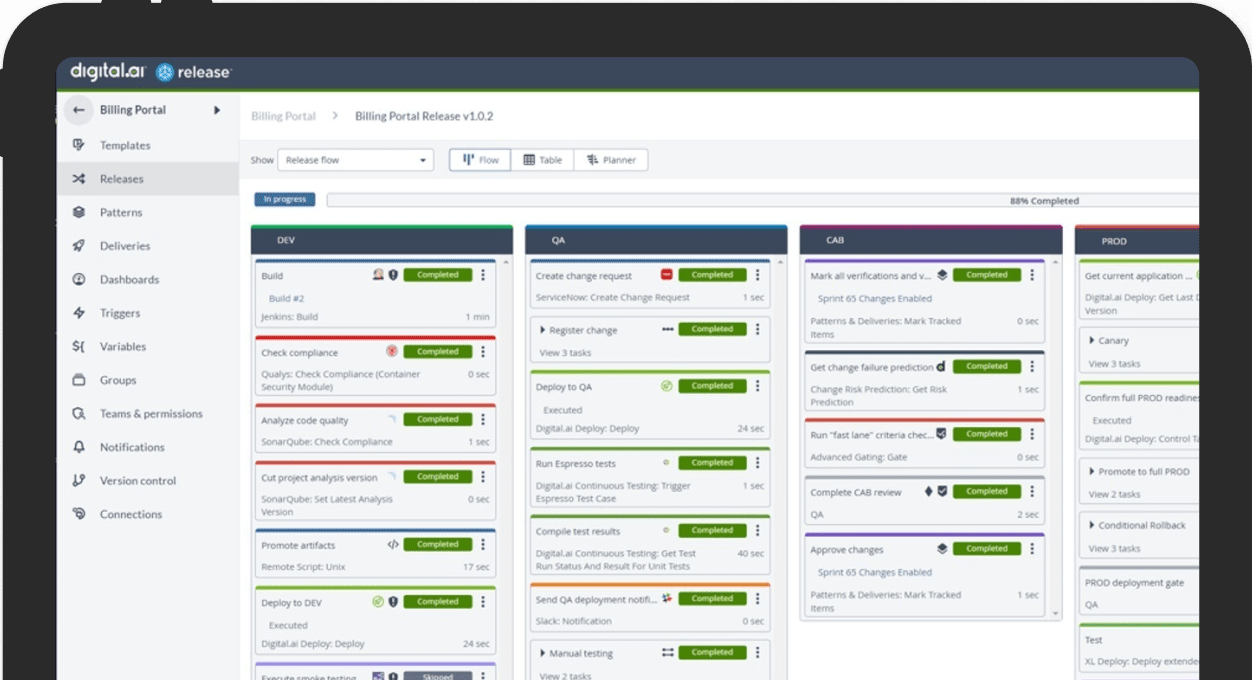Open the Release flow dropdown
This screenshot has width=1252, height=680.
356,160
